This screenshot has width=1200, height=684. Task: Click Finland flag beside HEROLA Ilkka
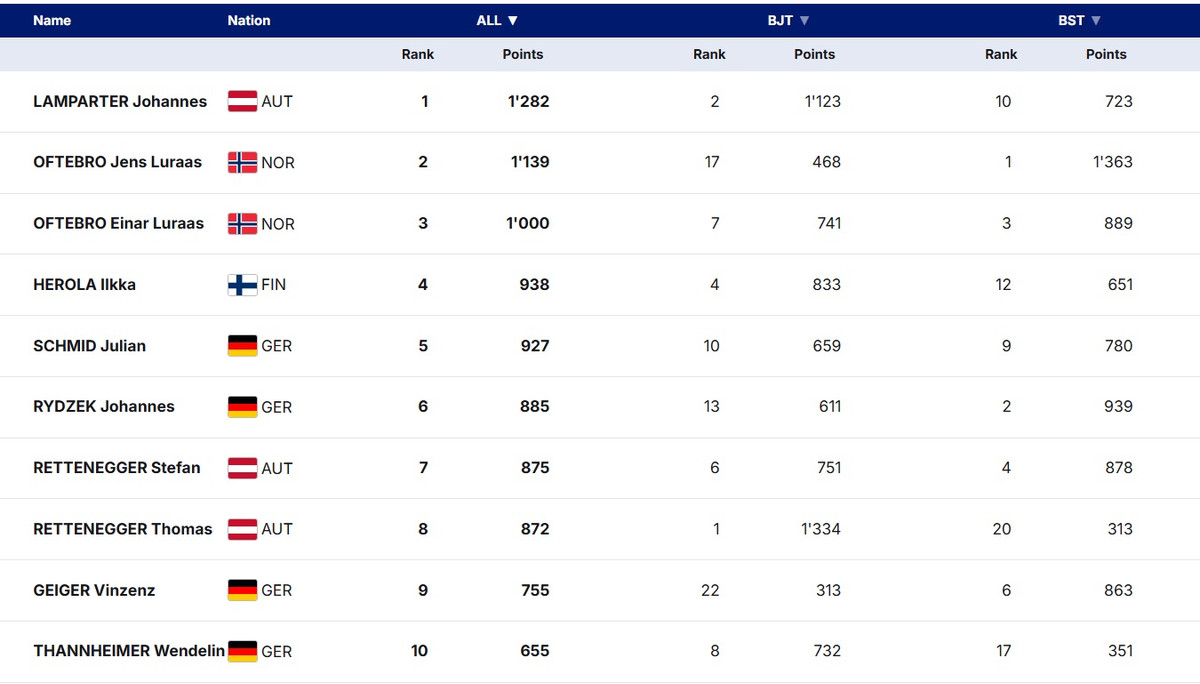pos(242,285)
